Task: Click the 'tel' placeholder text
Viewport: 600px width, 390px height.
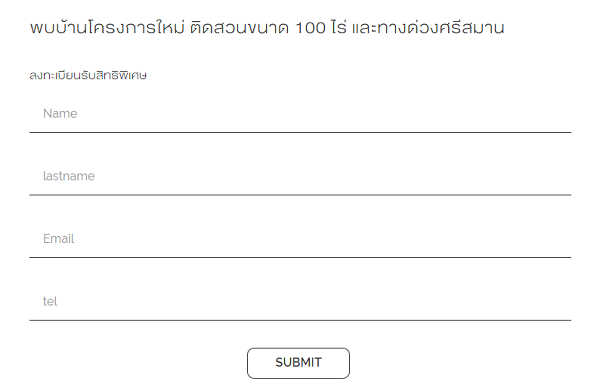Action: 50,302
